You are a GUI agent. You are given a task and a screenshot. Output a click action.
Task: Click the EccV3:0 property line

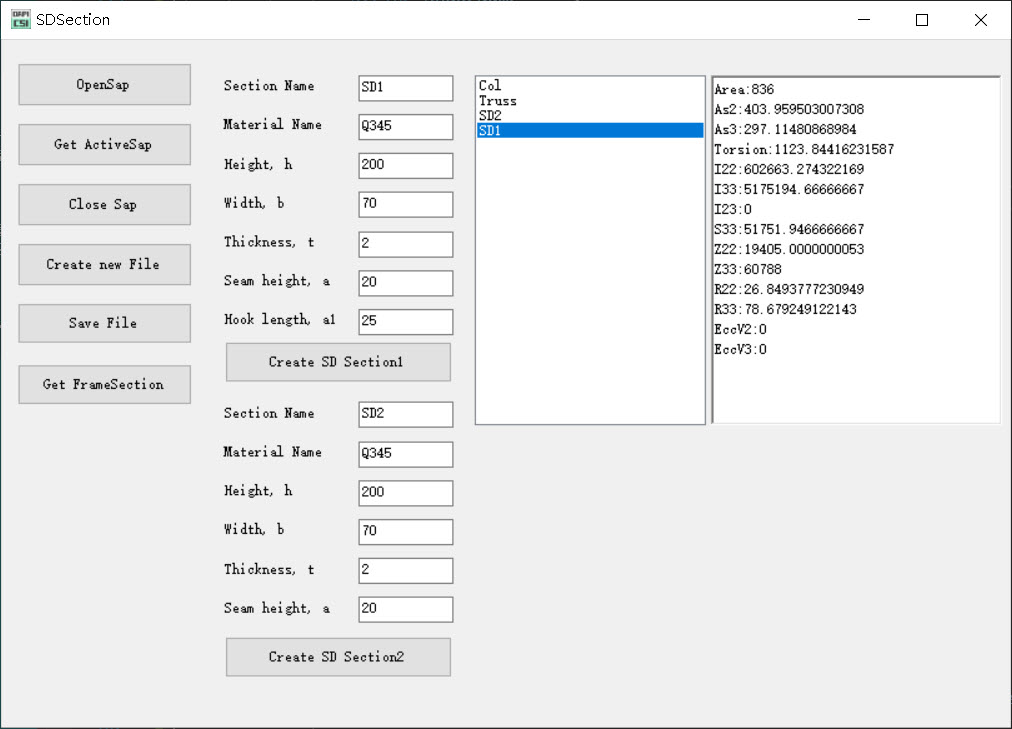(x=740, y=350)
